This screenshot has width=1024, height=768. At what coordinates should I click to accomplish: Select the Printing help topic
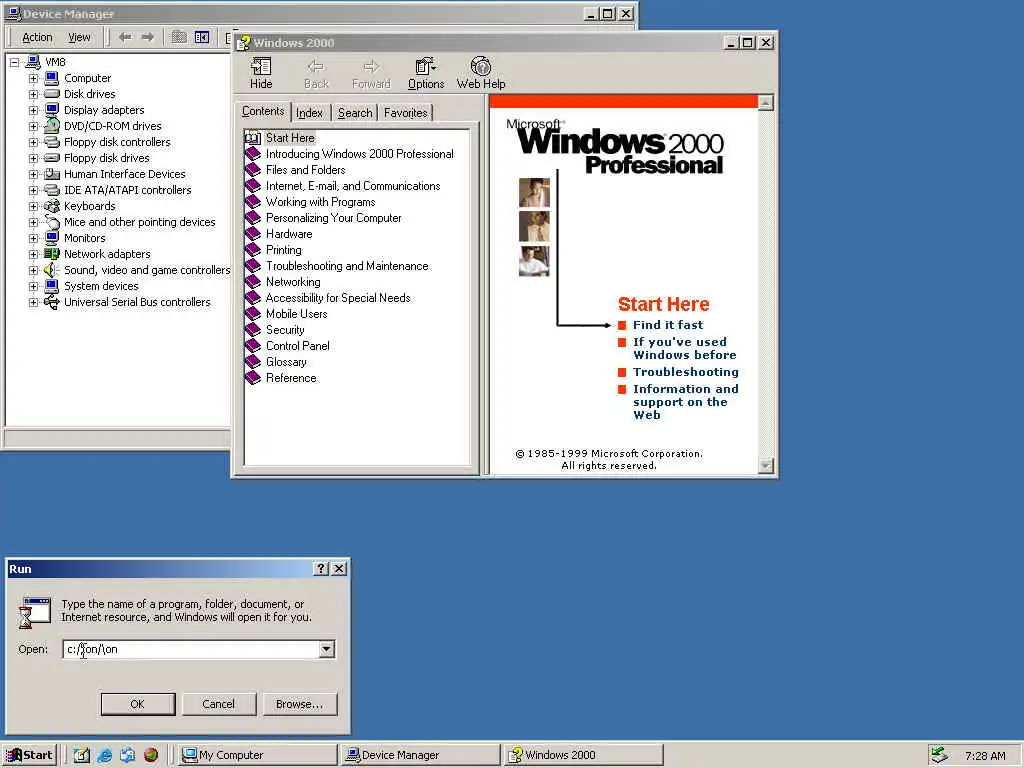coord(283,250)
